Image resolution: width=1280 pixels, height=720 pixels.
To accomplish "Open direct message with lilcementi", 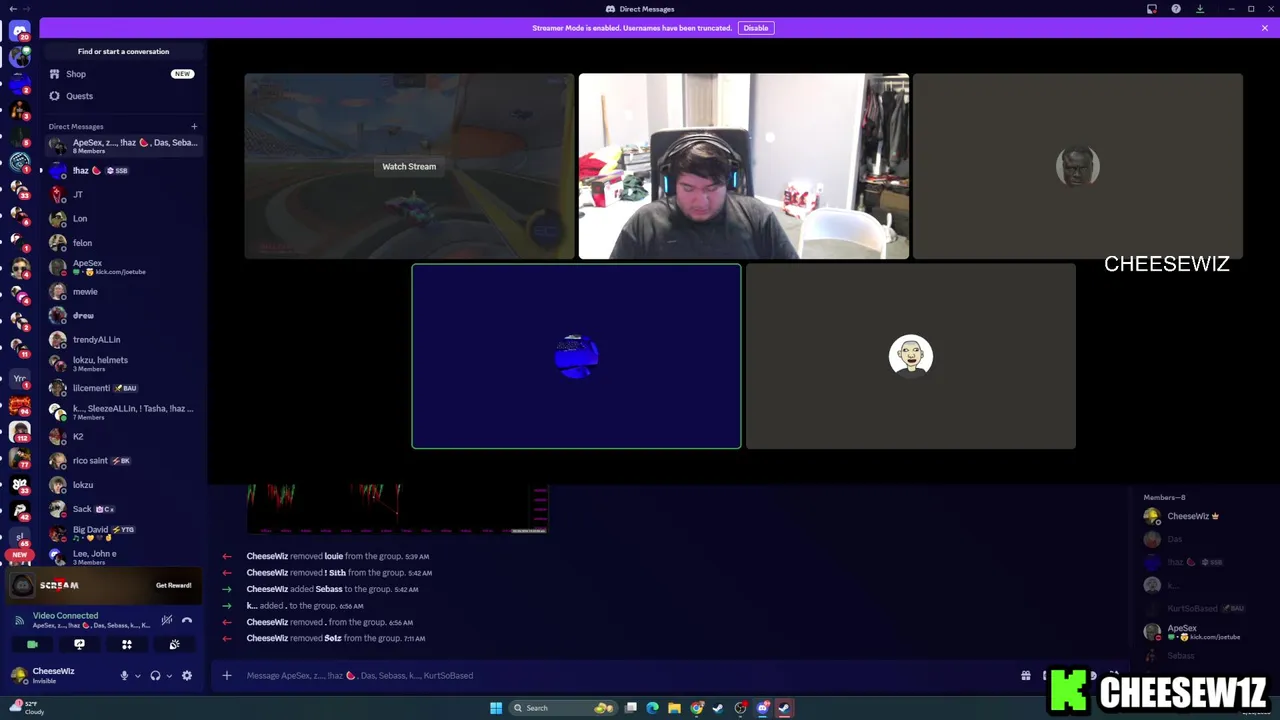I will pos(122,388).
